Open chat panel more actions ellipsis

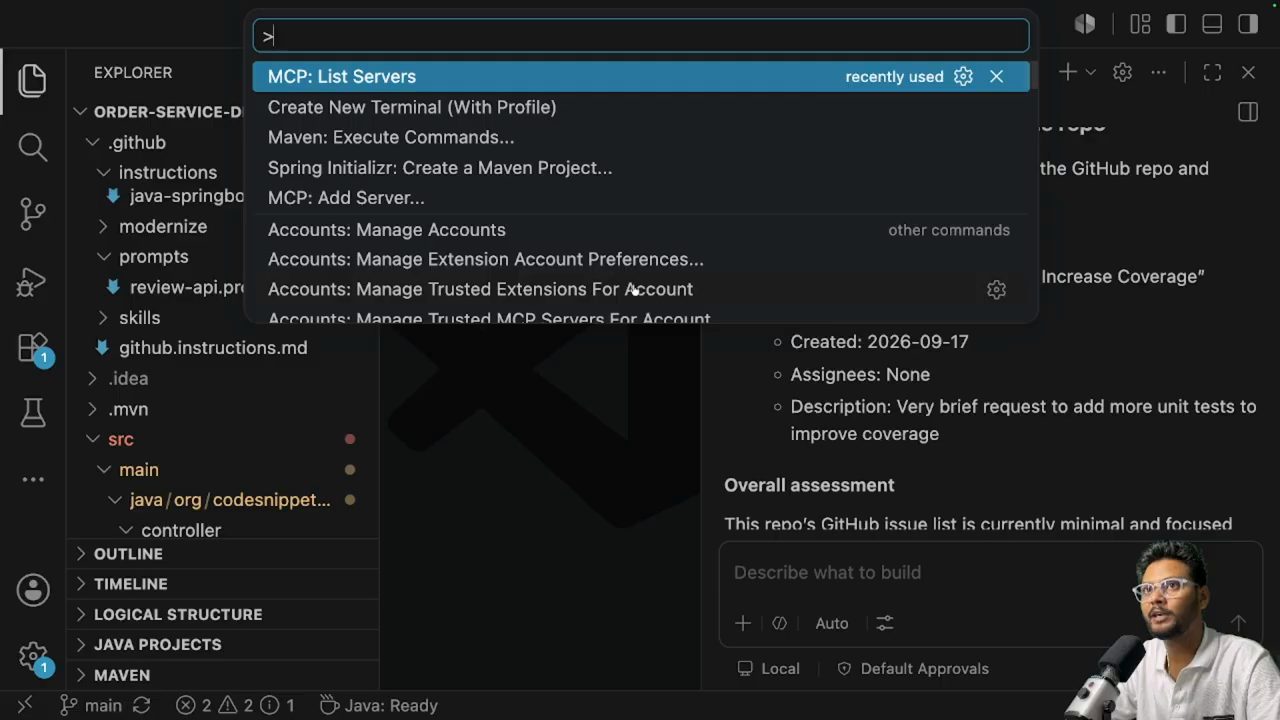(1158, 72)
